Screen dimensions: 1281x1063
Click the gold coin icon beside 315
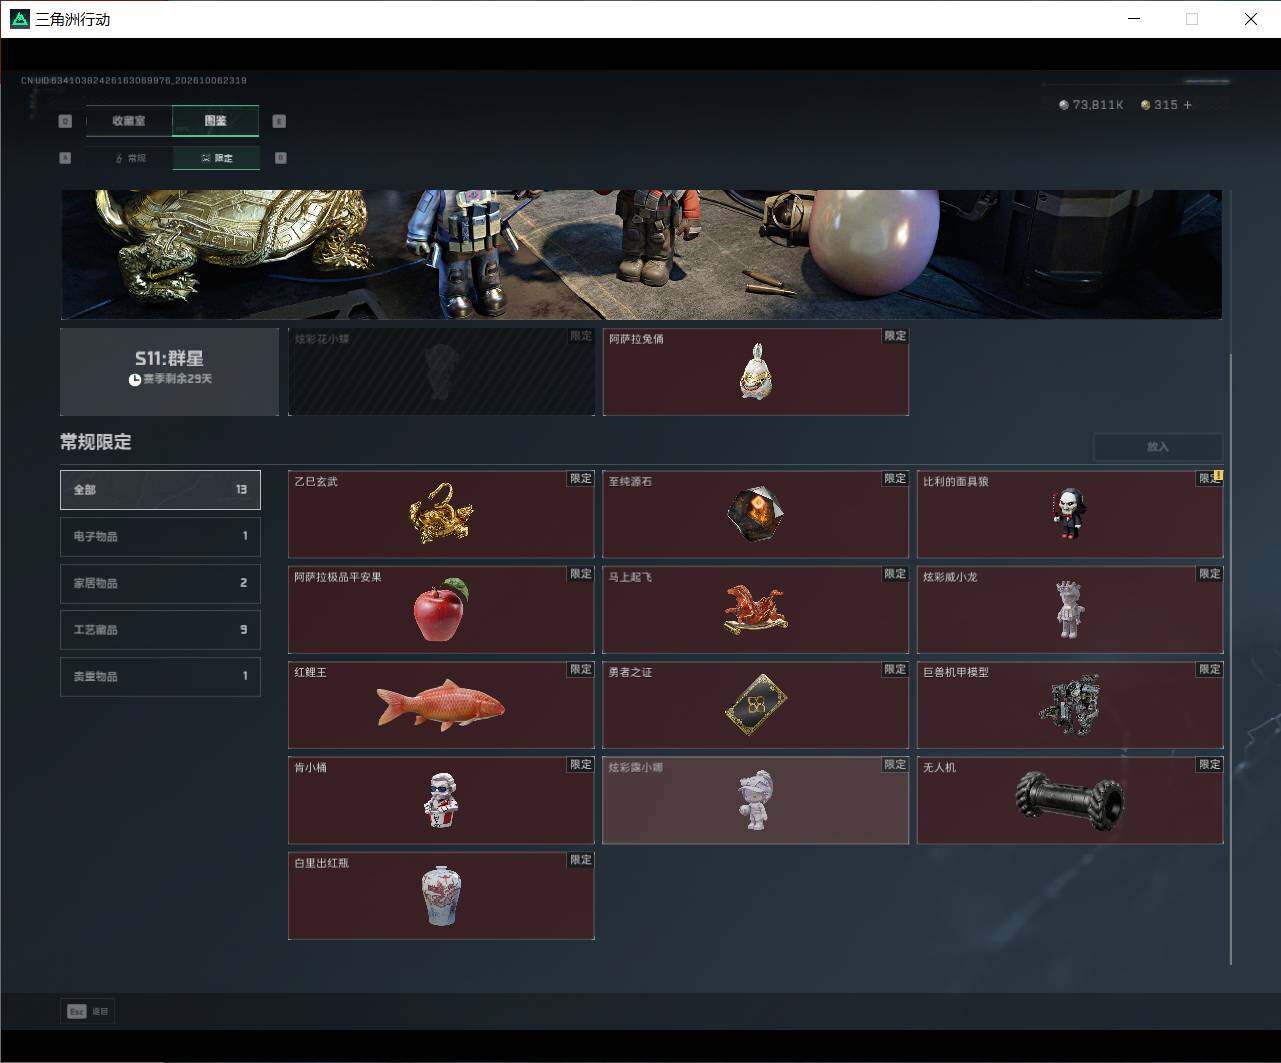click(1145, 105)
